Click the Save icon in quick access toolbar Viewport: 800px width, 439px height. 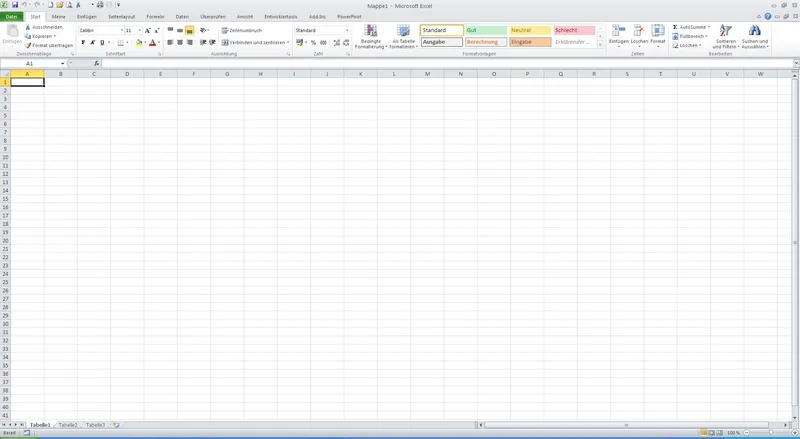coord(15,5)
